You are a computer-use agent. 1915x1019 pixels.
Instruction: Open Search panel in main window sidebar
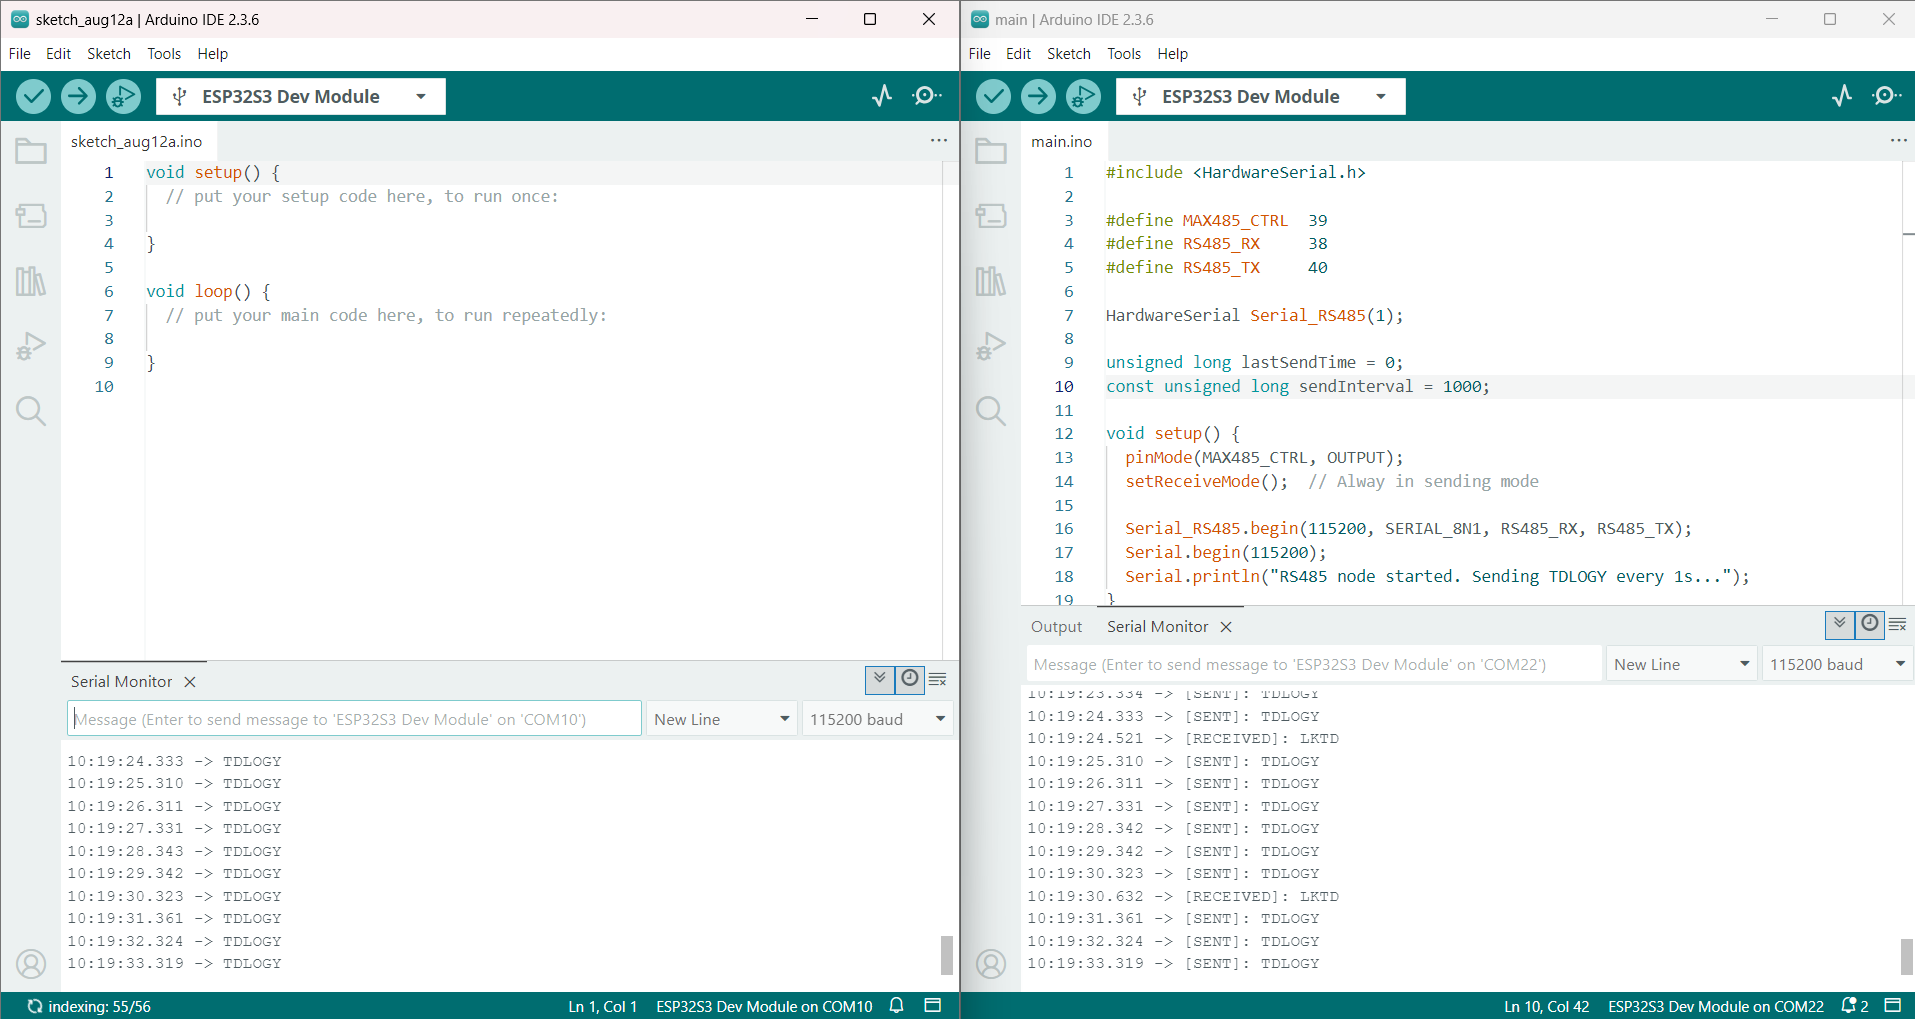coord(991,411)
